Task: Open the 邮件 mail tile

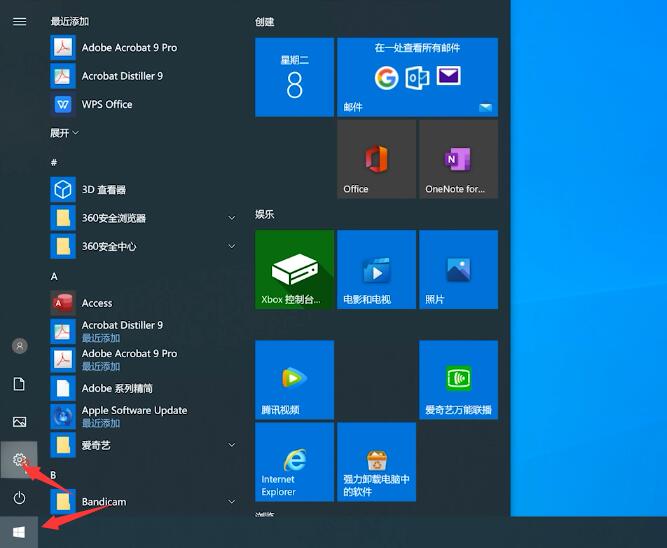Action: coord(417,77)
